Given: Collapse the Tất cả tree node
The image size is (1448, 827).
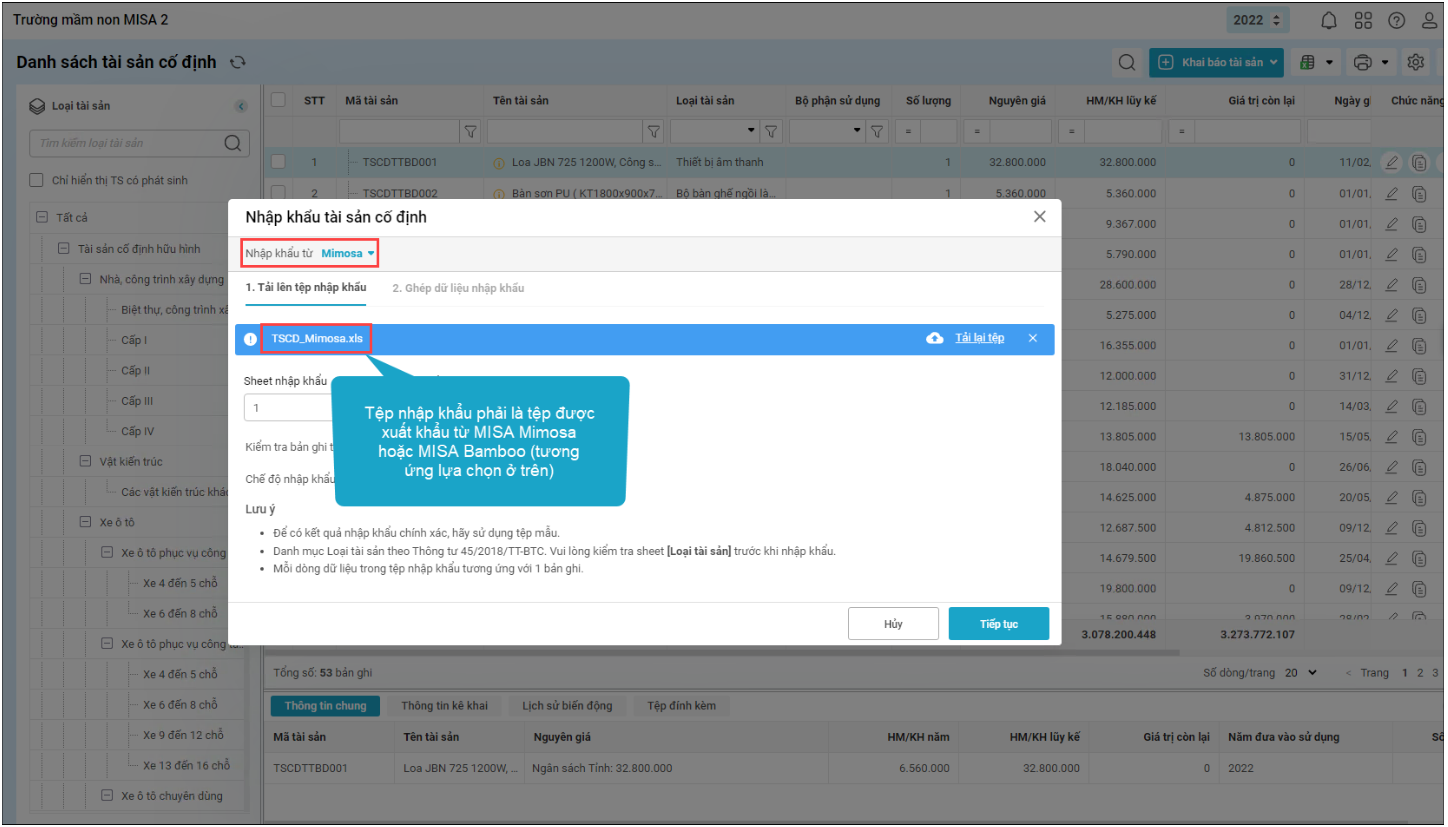Looking at the screenshot, I should pos(42,217).
